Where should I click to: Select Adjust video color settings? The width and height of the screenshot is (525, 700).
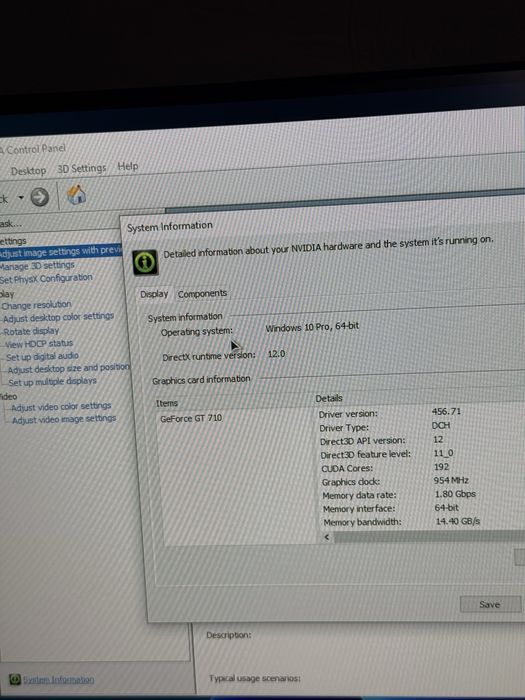[x=61, y=407]
